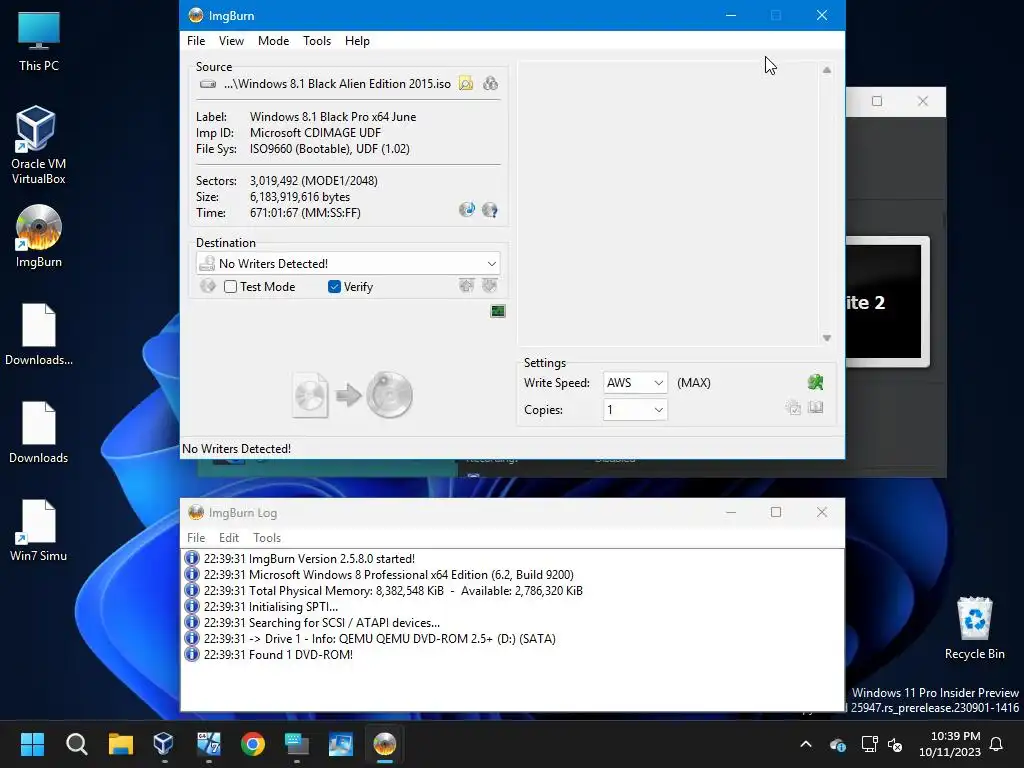Open ImgBurn Help menu
This screenshot has height=768, width=1024.
pos(357,40)
